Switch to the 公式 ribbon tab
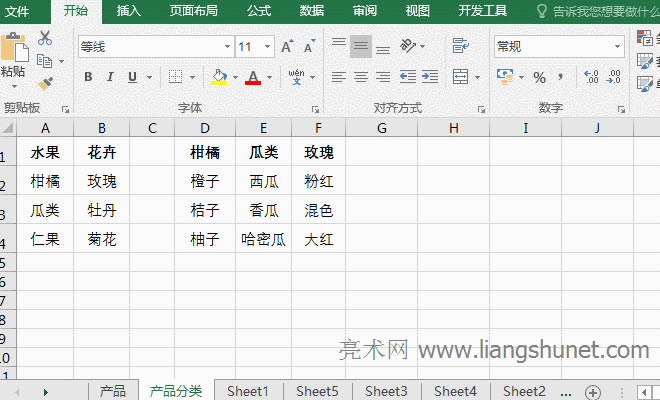 259,11
